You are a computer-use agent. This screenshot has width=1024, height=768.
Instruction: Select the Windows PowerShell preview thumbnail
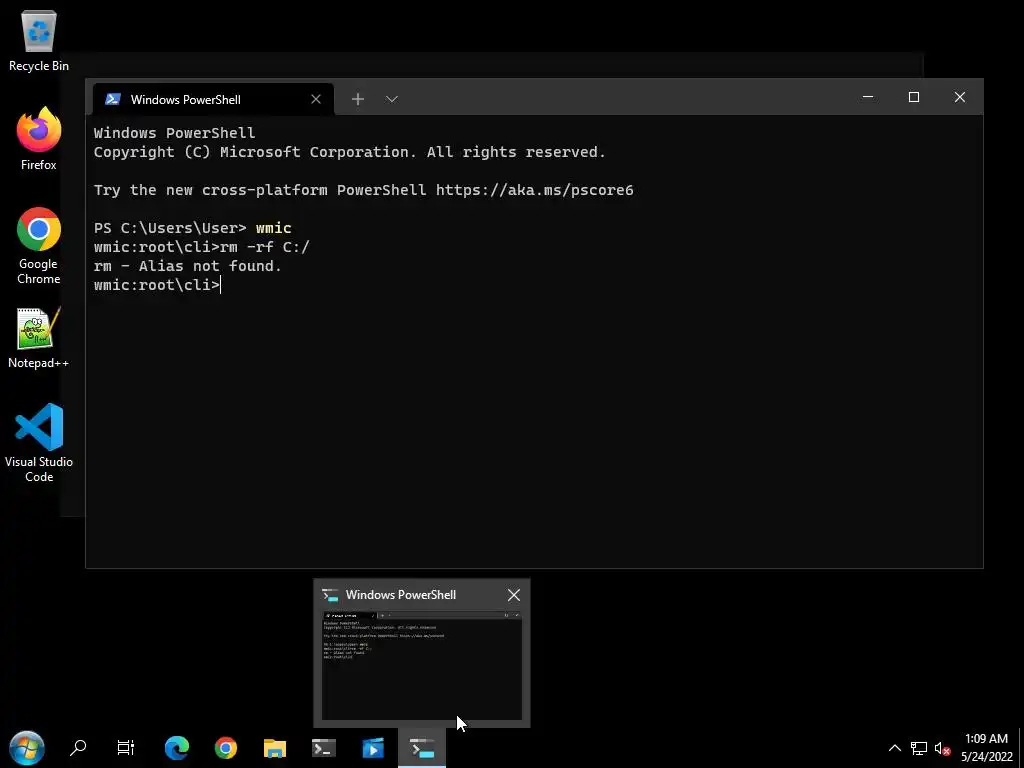[x=422, y=665]
